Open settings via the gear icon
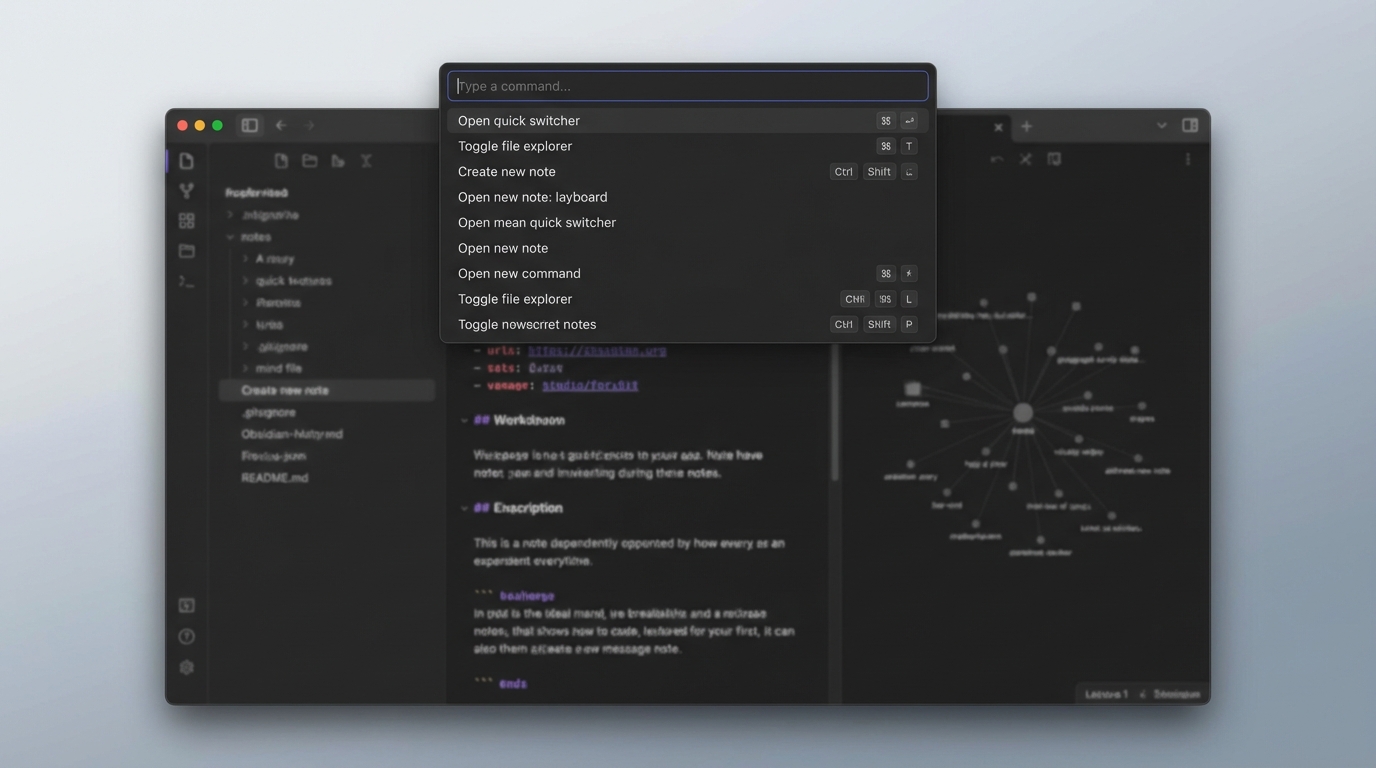 (186, 667)
